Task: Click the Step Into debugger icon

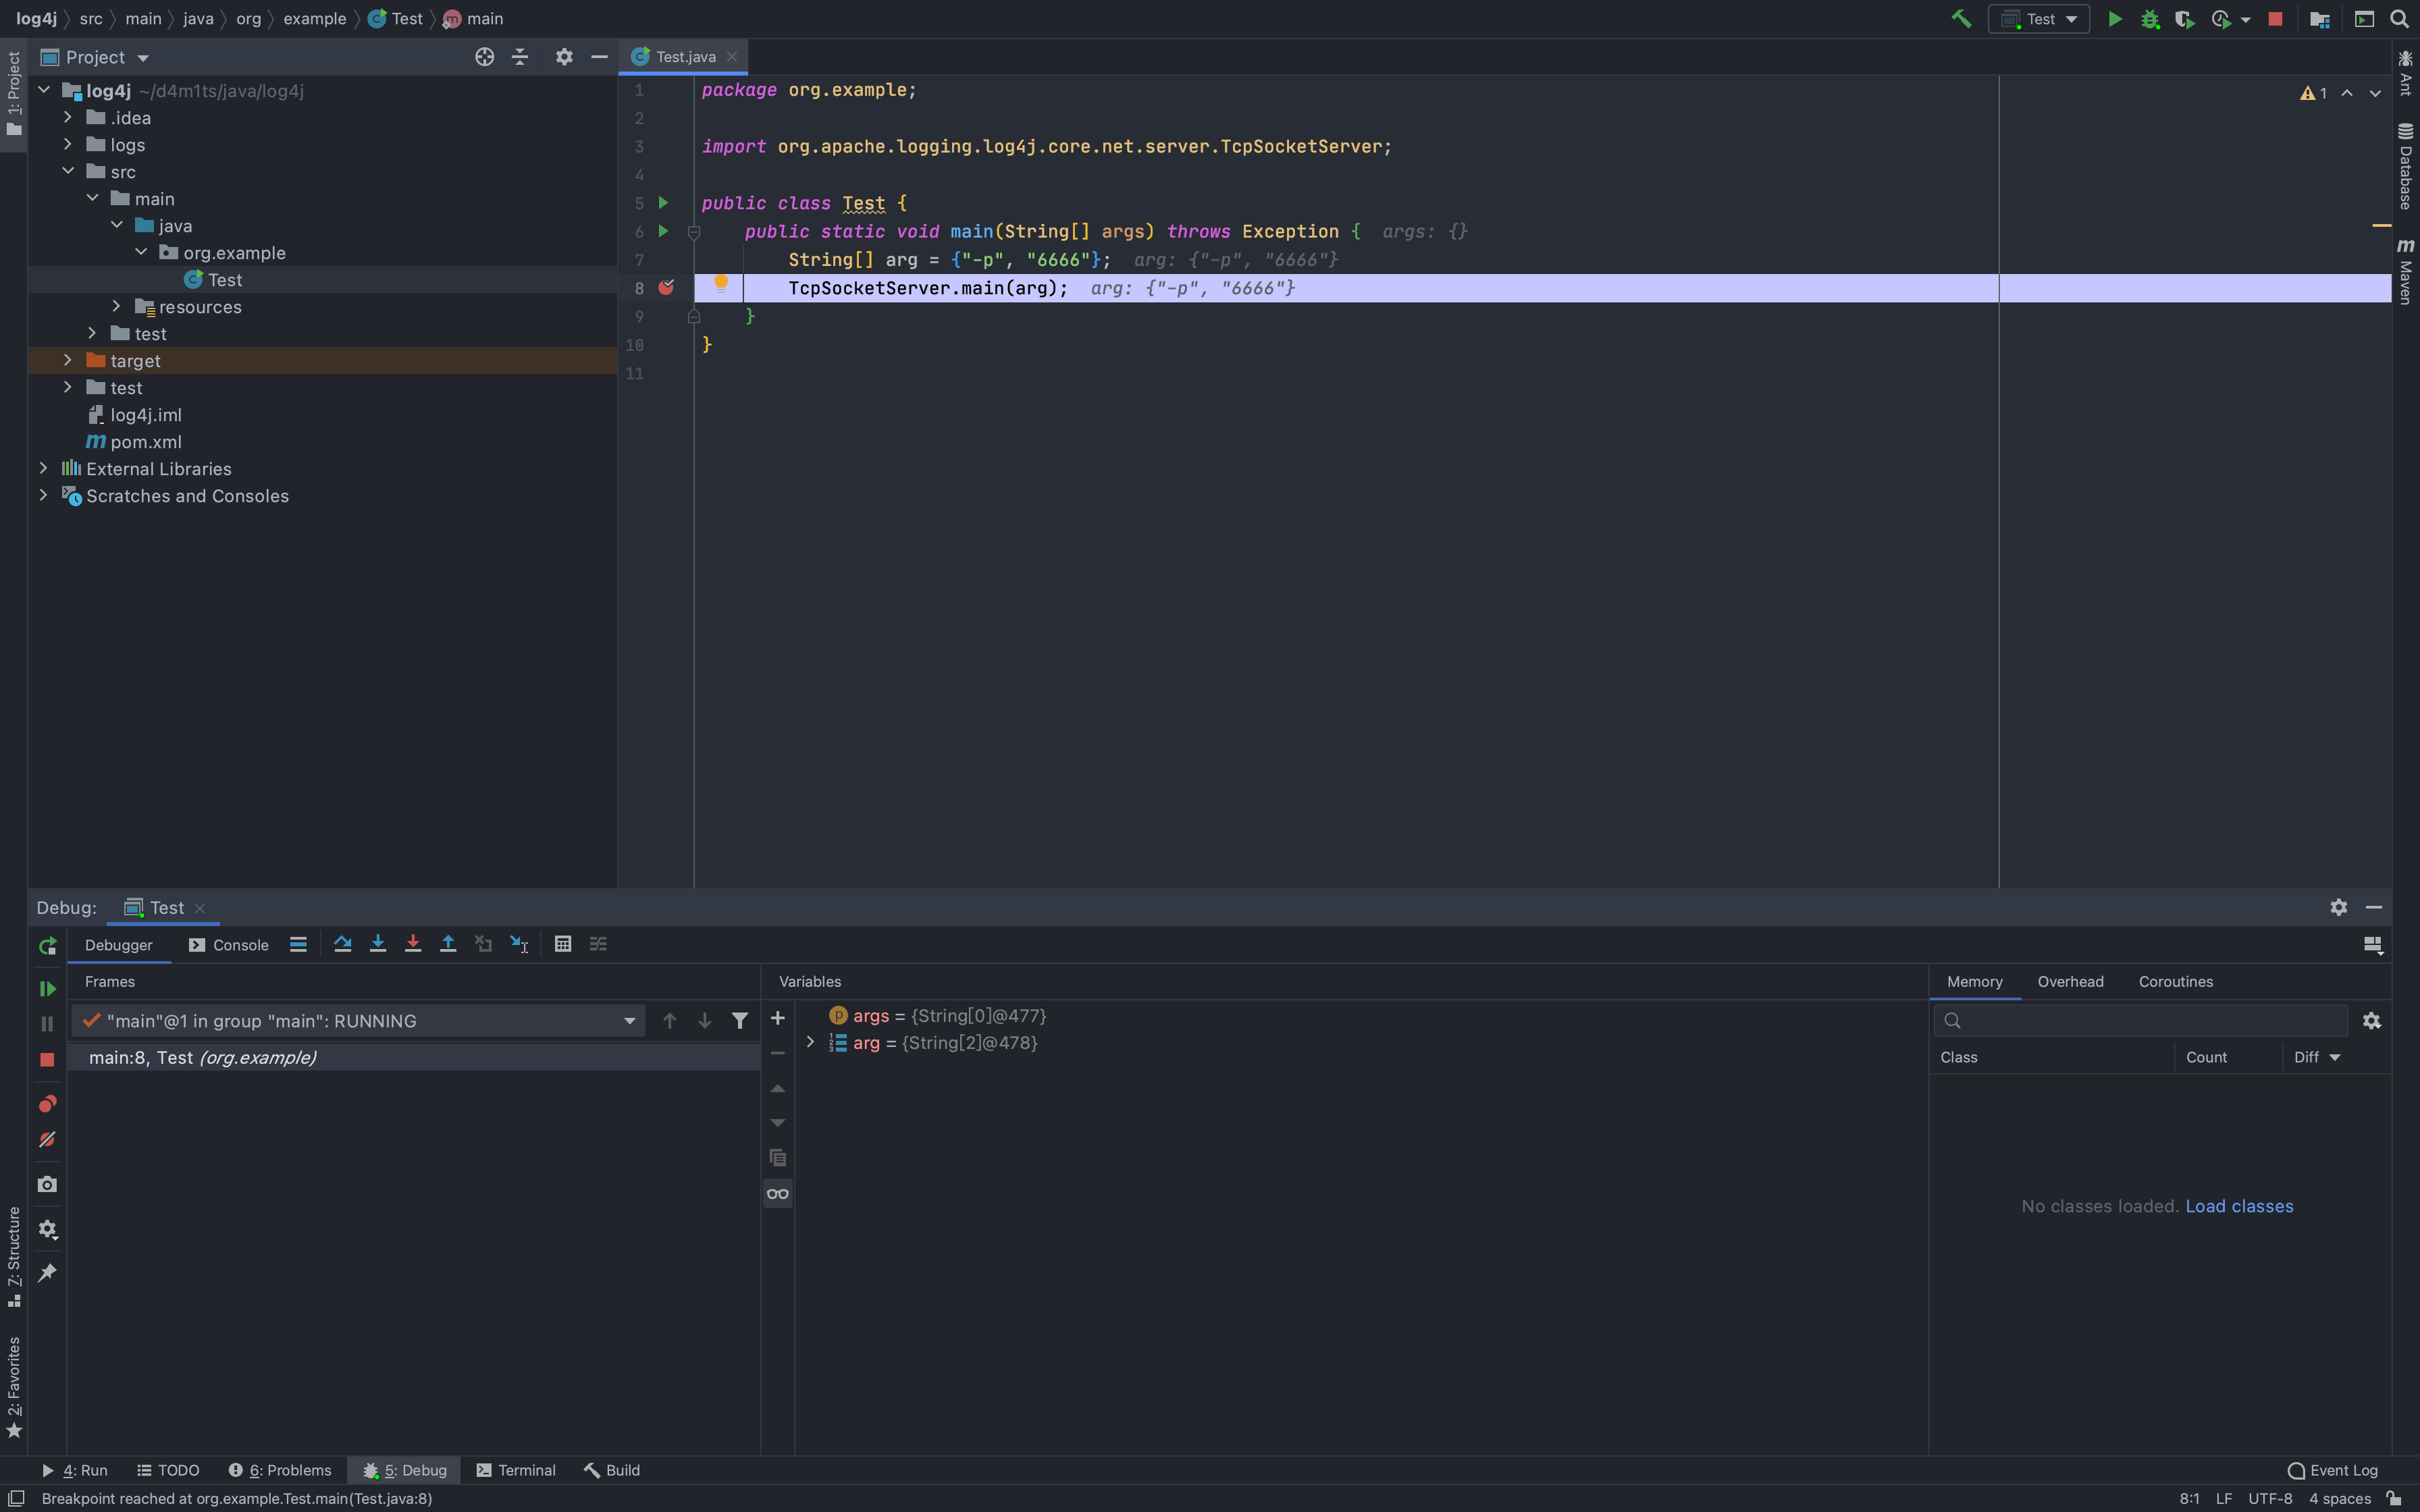Action: (x=378, y=944)
